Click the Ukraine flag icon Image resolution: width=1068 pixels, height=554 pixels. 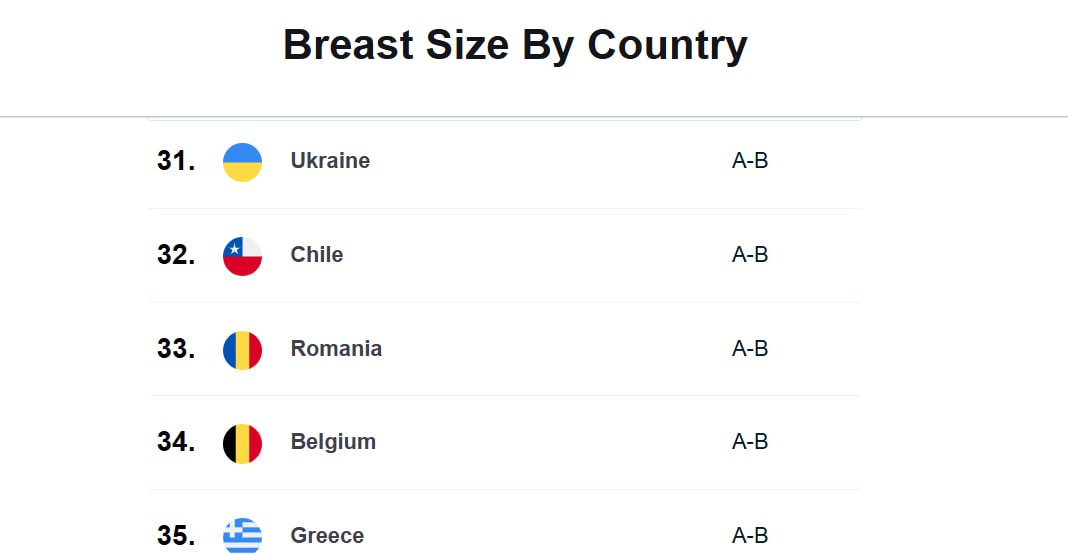pyautogui.click(x=242, y=162)
